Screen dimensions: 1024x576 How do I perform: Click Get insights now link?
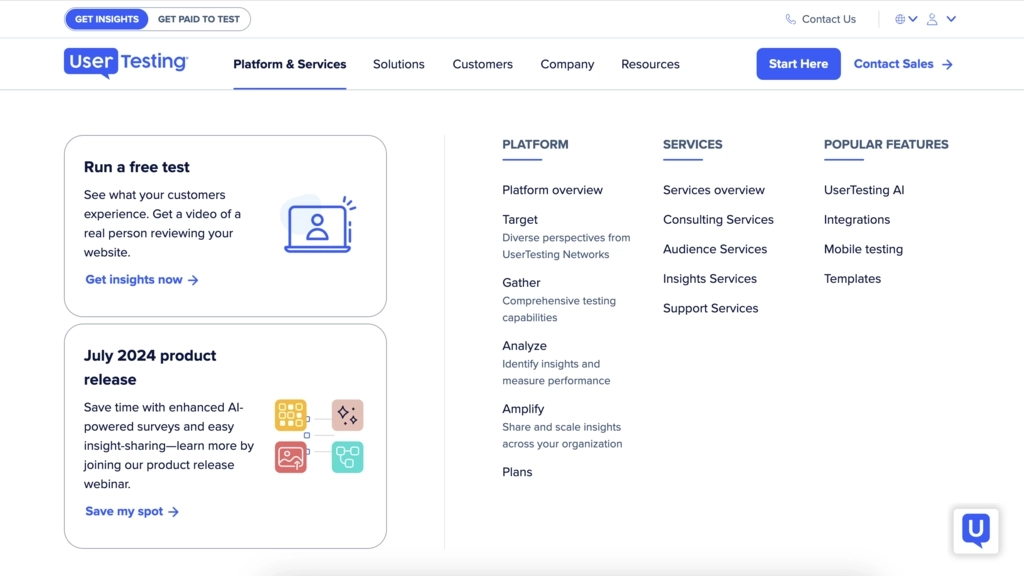tap(134, 280)
